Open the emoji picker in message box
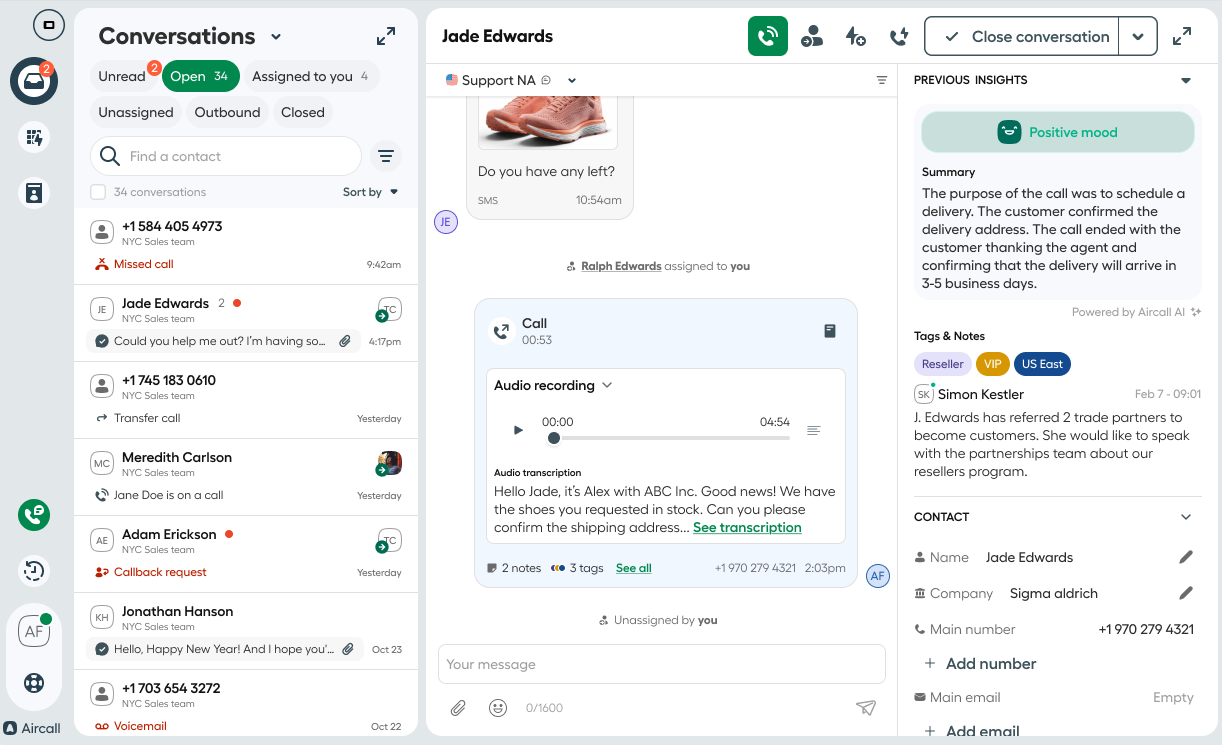Image resolution: width=1222 pixels, height=745 pixels. coord(497,708)
